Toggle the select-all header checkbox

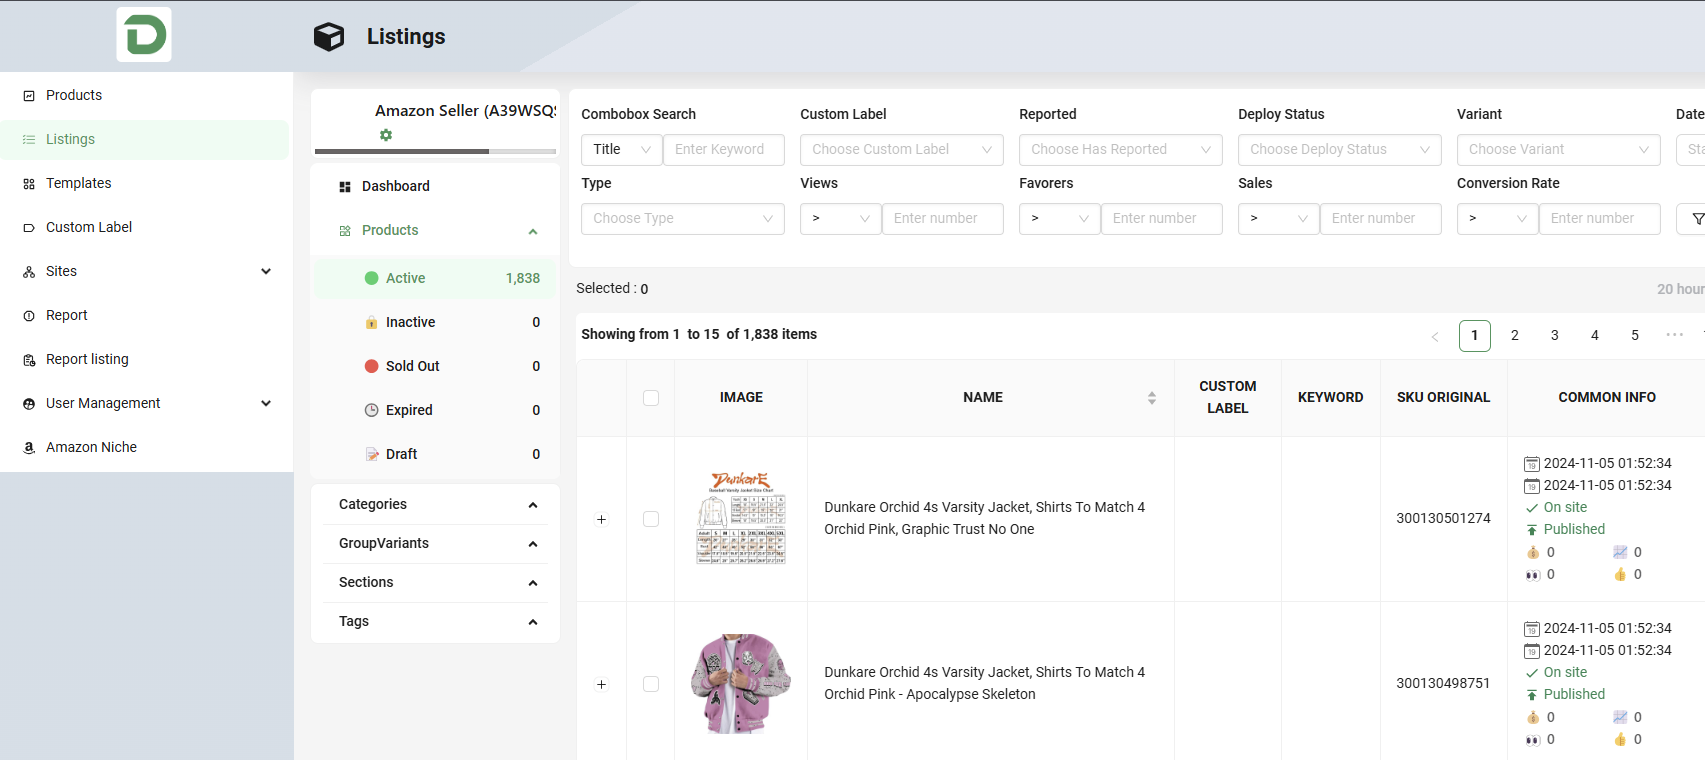pos(651,398)
